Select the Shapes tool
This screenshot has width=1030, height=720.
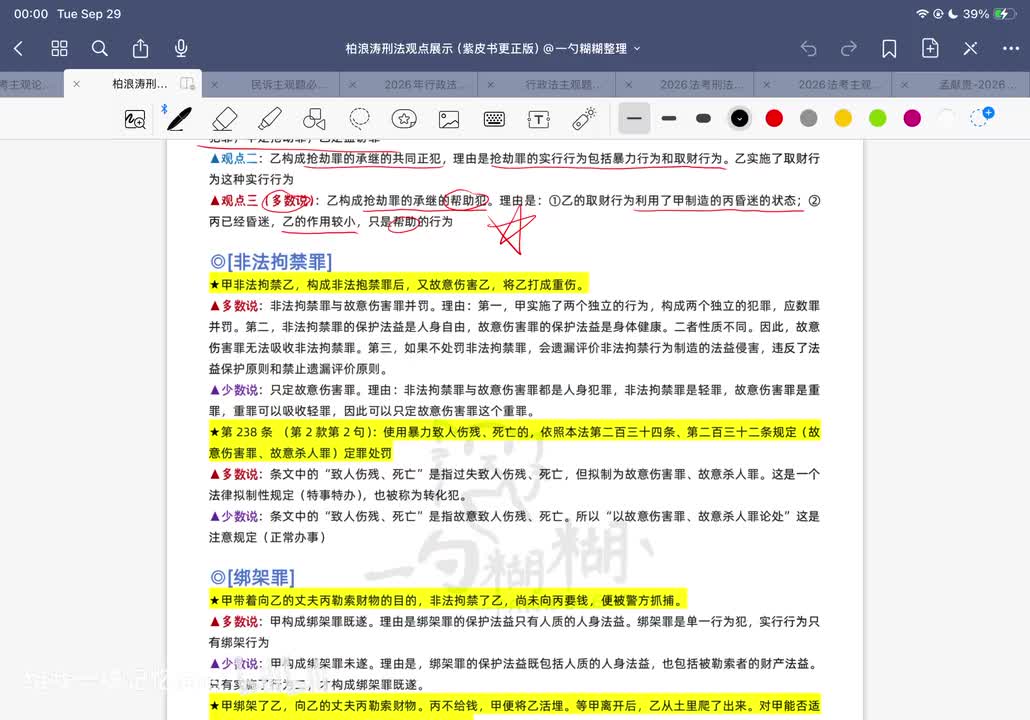coord(314,119)
